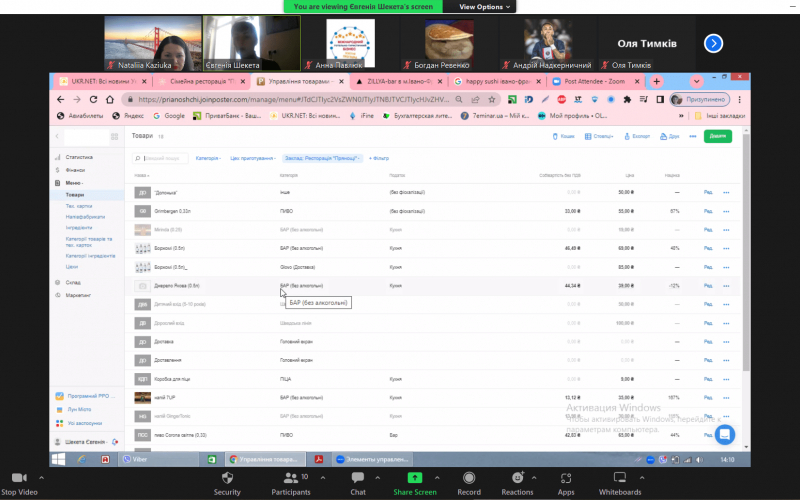Switch to the UKR.NET browser tab
This screenshot has width=800, height=500.
103,81
